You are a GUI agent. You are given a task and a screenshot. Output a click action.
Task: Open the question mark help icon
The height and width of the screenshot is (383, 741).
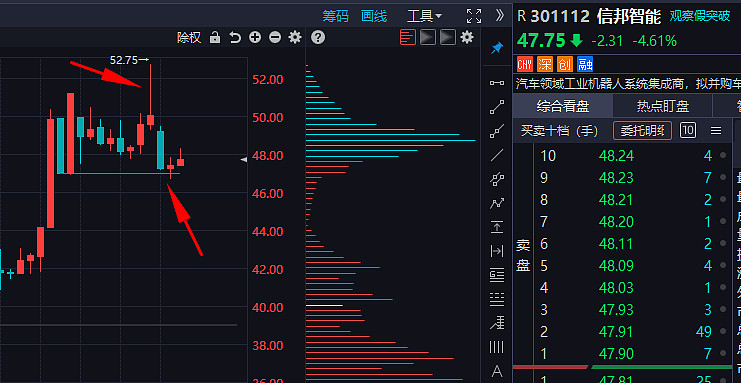(x=318, y=37)
